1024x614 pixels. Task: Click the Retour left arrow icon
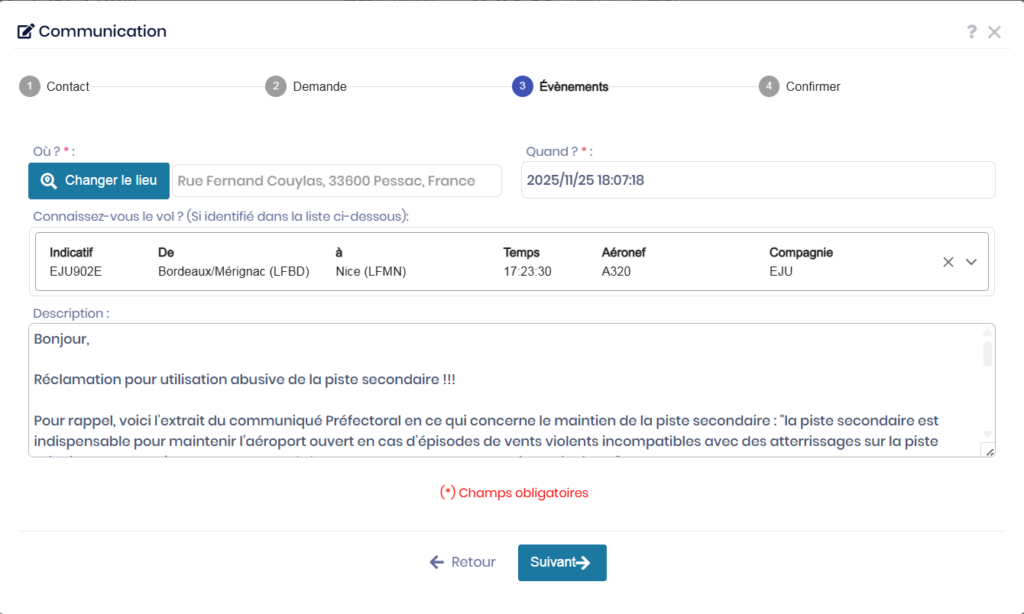tap(437, 562)
